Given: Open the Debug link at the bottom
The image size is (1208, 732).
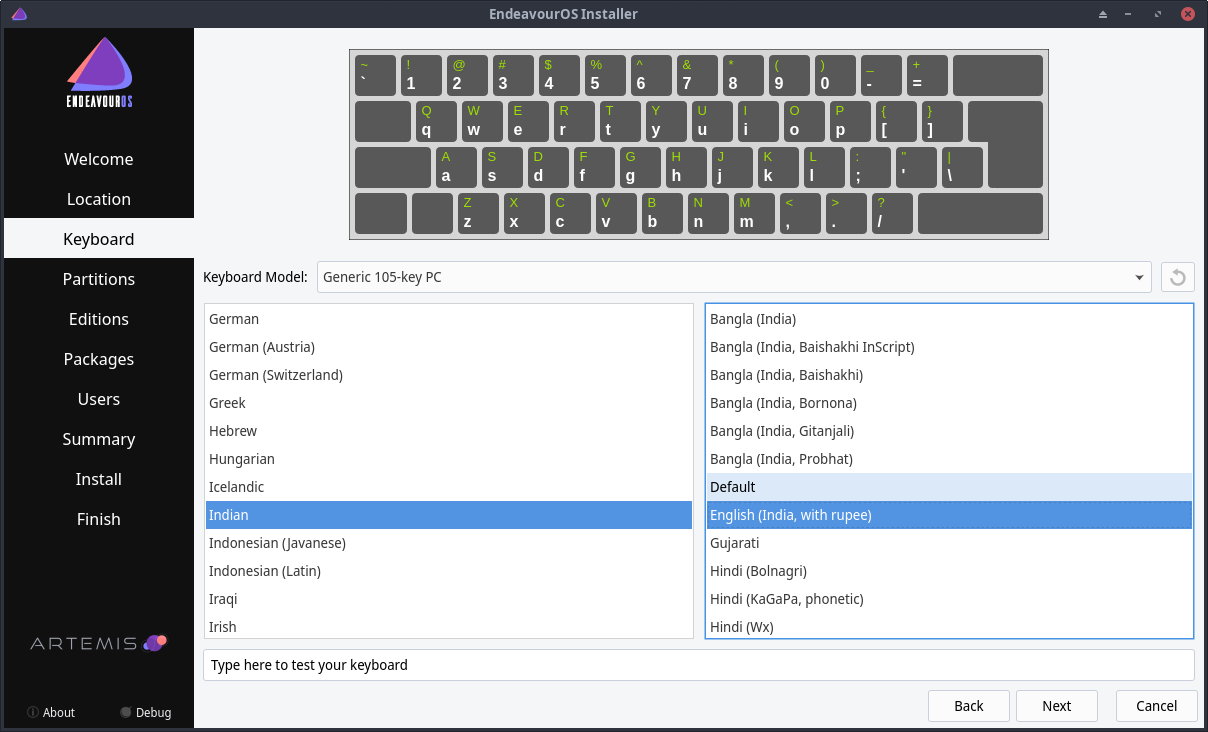Looking at the screenshot, I should pyautogui.click(x=146, y=712).
